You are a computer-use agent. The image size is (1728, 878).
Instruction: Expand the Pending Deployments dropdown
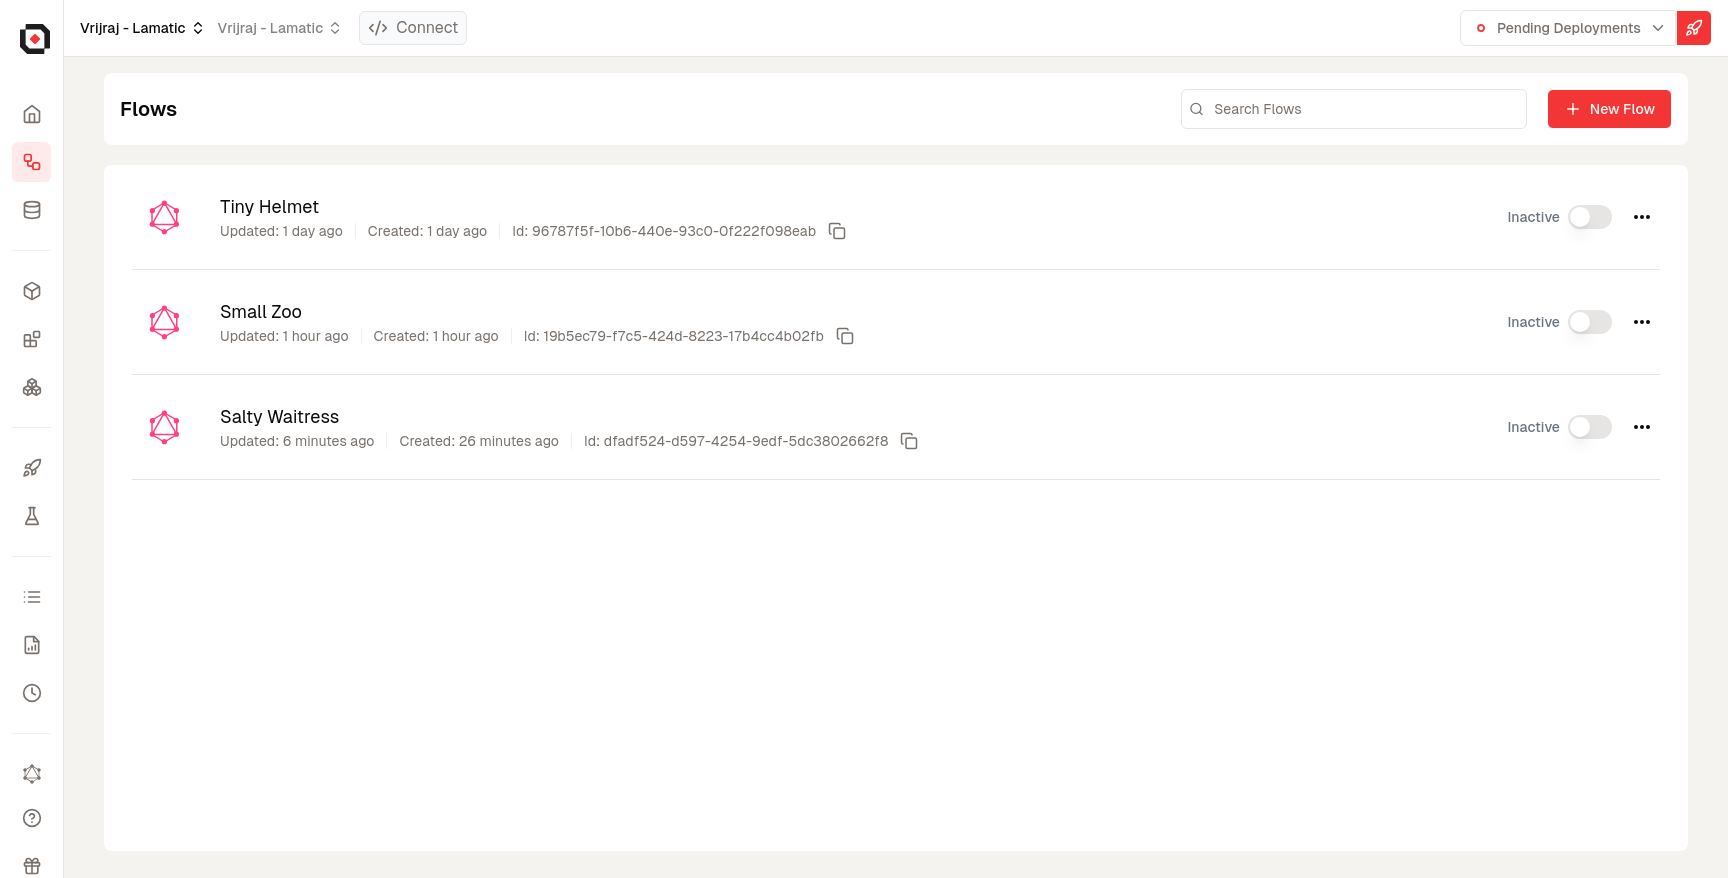click(x=1567, y=28)
